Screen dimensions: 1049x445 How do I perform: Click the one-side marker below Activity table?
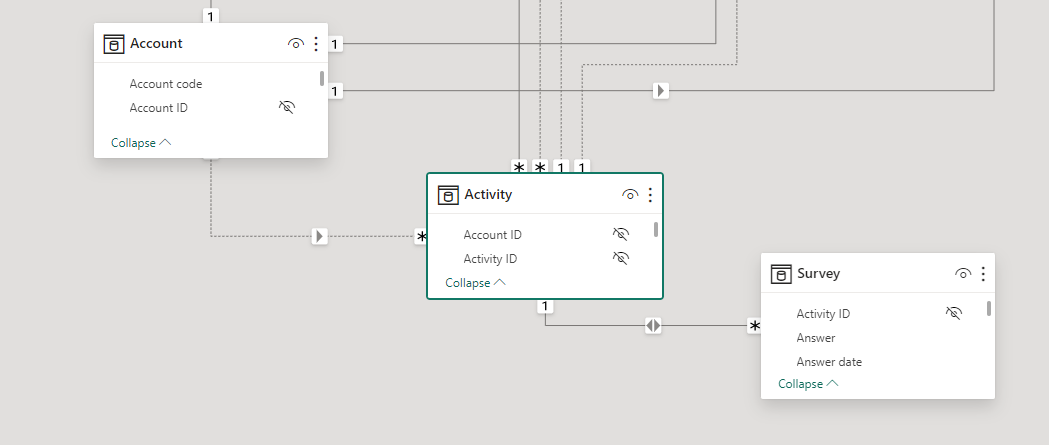(545, 306)
